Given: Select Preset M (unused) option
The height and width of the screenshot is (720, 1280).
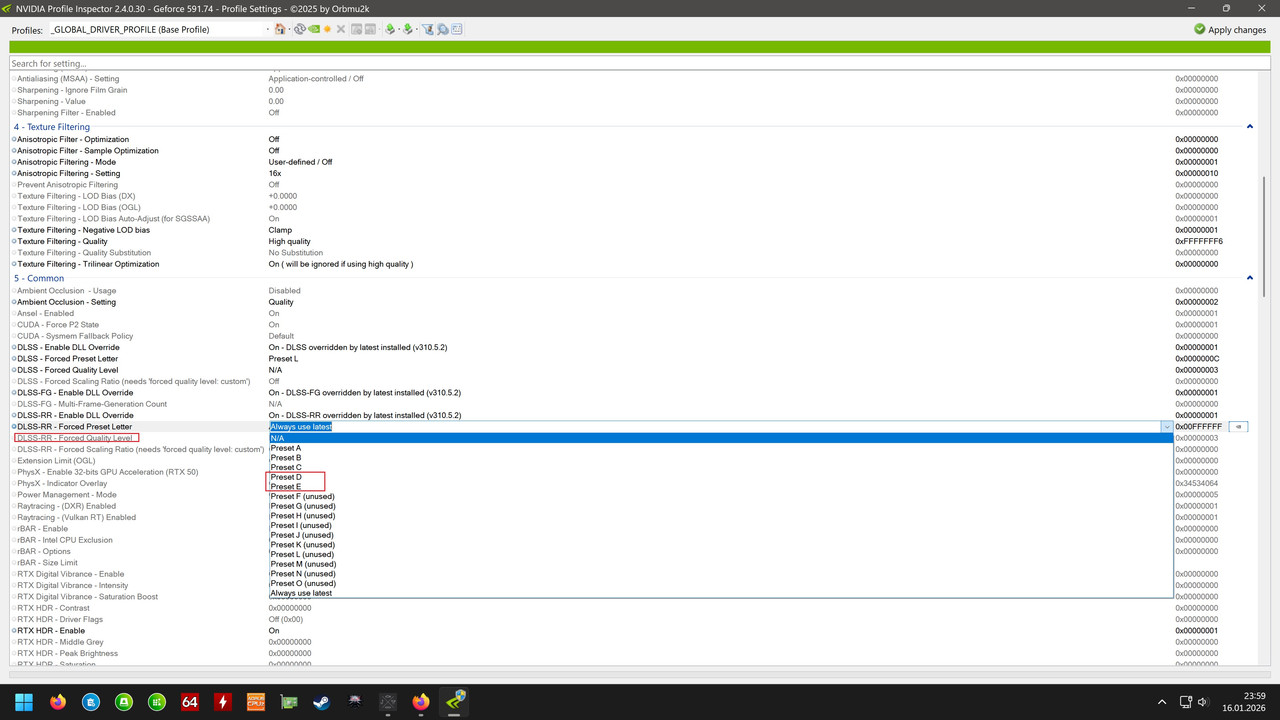Looking at the screenshot, I should 720,564.
